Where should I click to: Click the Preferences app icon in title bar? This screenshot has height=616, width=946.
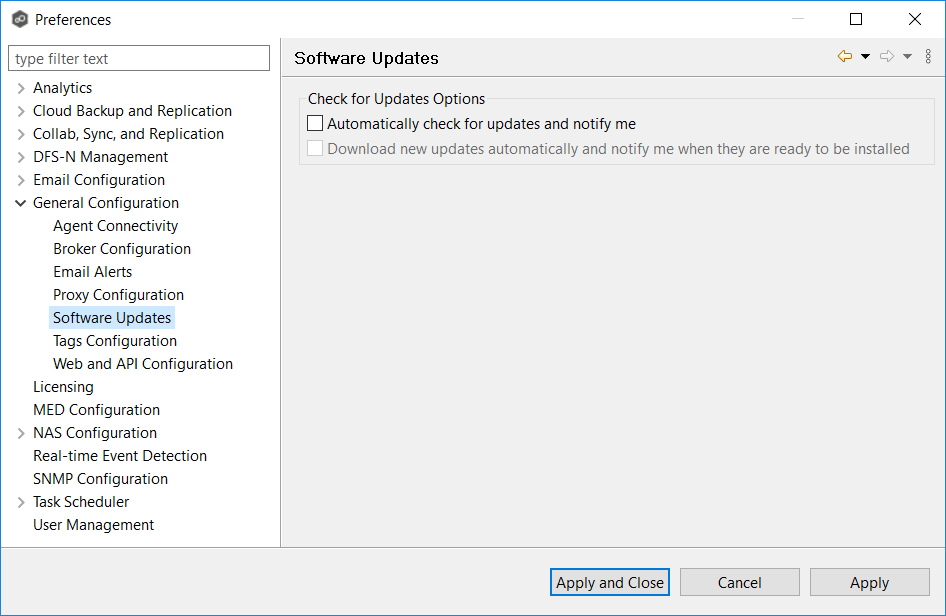click(19, 20)
